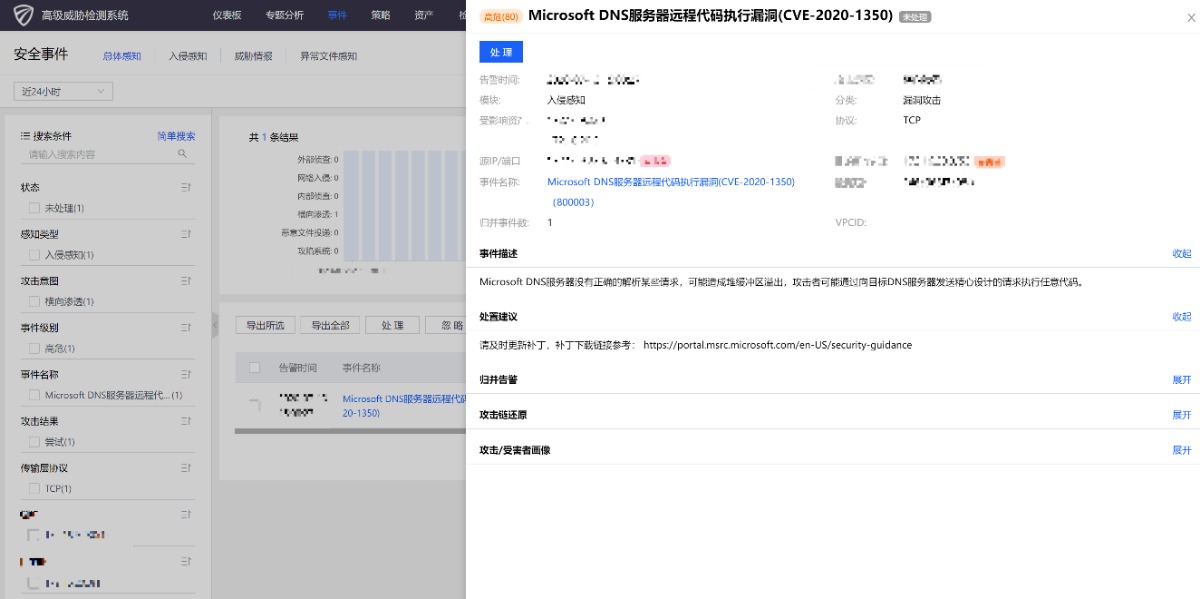Click the 事件名称 column header in the table
This screenshot has width=1200, height=599.
361,368
